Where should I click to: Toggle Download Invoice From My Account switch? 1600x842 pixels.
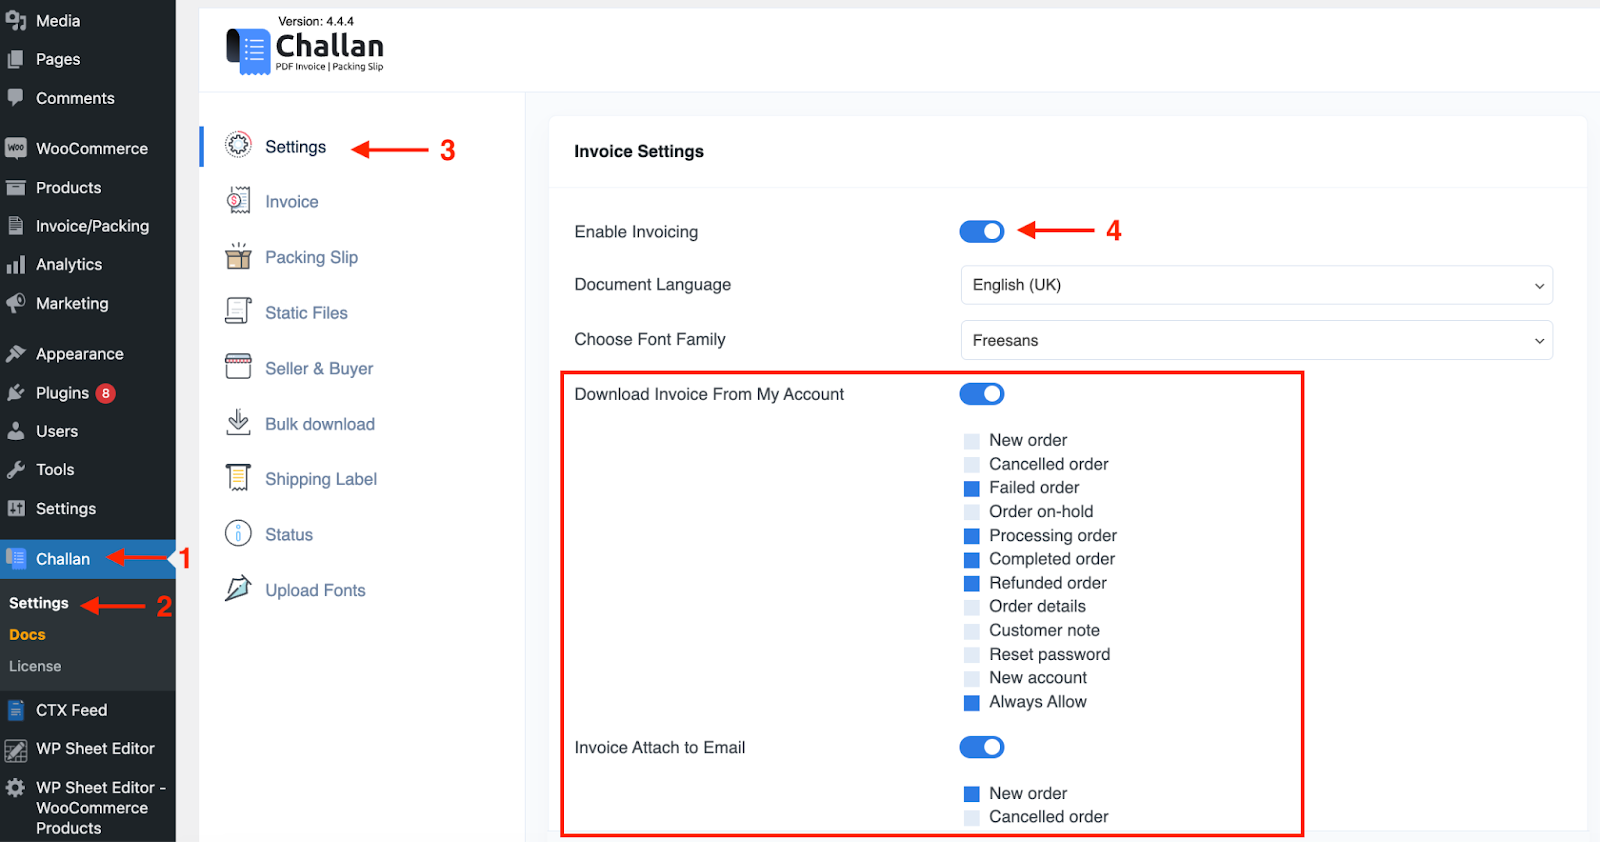pyautogui.click(x=982, y=394)
